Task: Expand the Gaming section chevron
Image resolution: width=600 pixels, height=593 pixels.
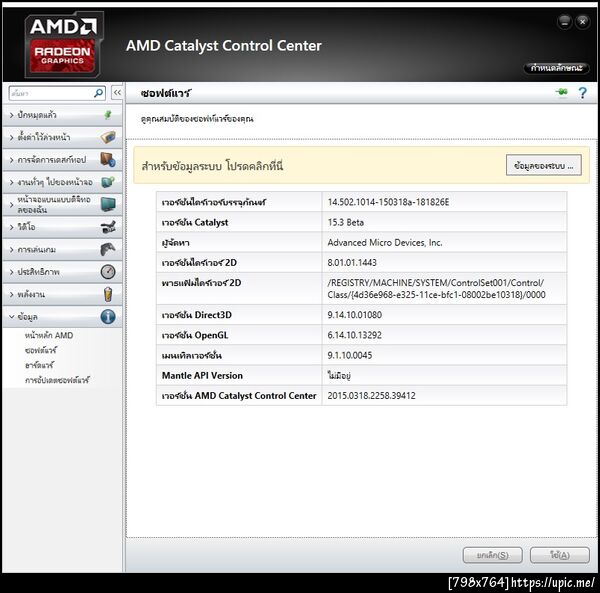Action: 11,249
